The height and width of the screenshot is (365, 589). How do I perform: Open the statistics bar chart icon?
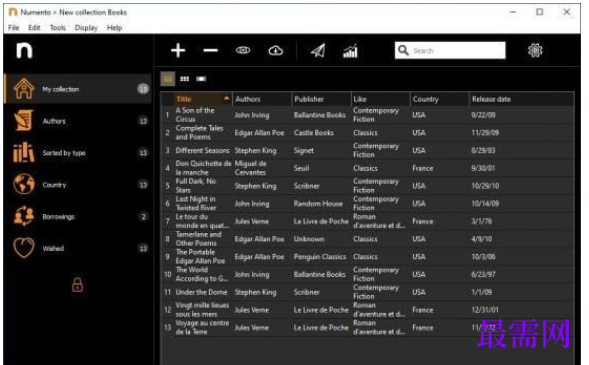coord(350,51)
